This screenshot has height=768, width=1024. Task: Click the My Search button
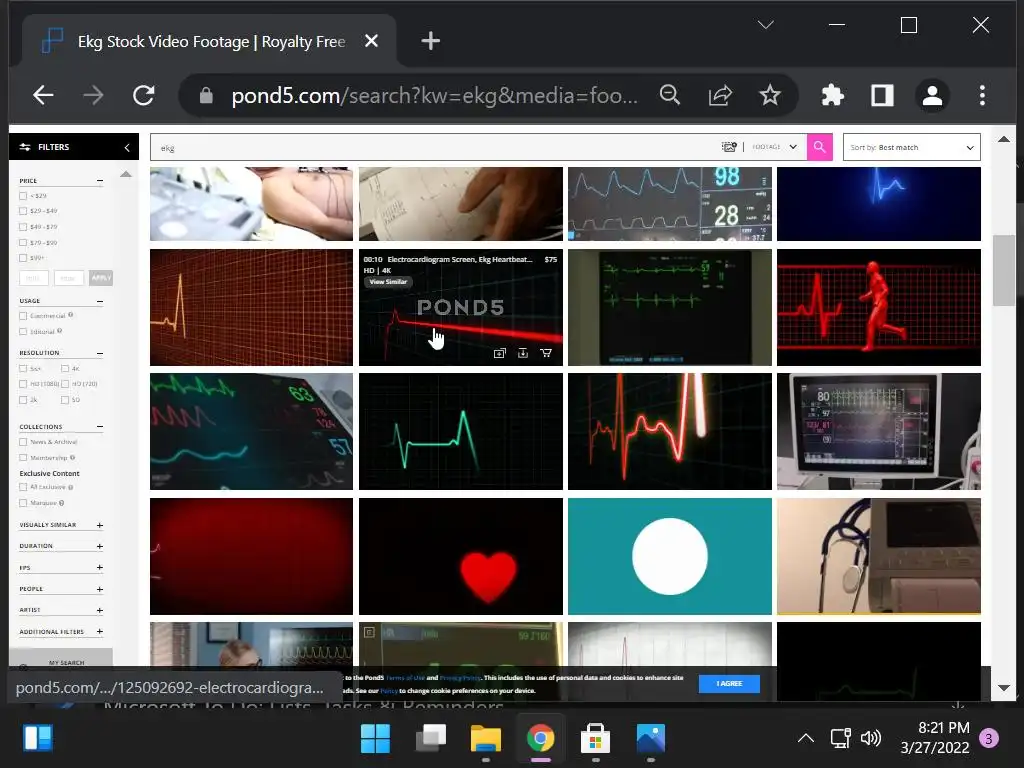tap(61, 660)
